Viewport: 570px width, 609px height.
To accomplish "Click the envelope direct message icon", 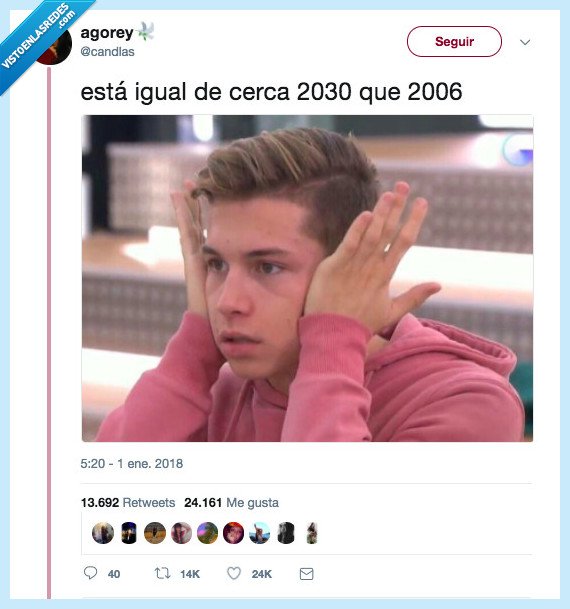I will pyautogui.click(x=306, y=574).
